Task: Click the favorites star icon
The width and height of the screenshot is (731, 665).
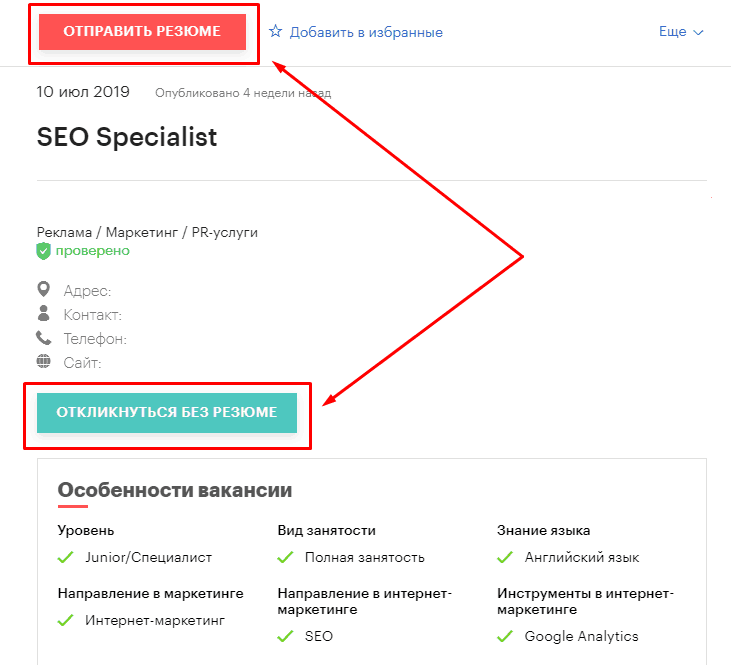Action: [x=276, y=32]
